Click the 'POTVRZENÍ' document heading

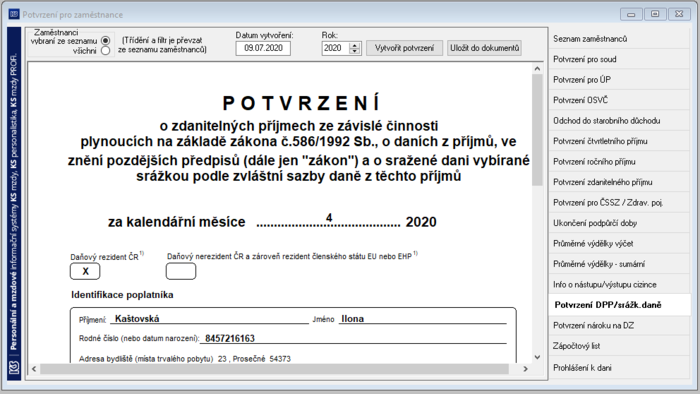click(301, 103)
